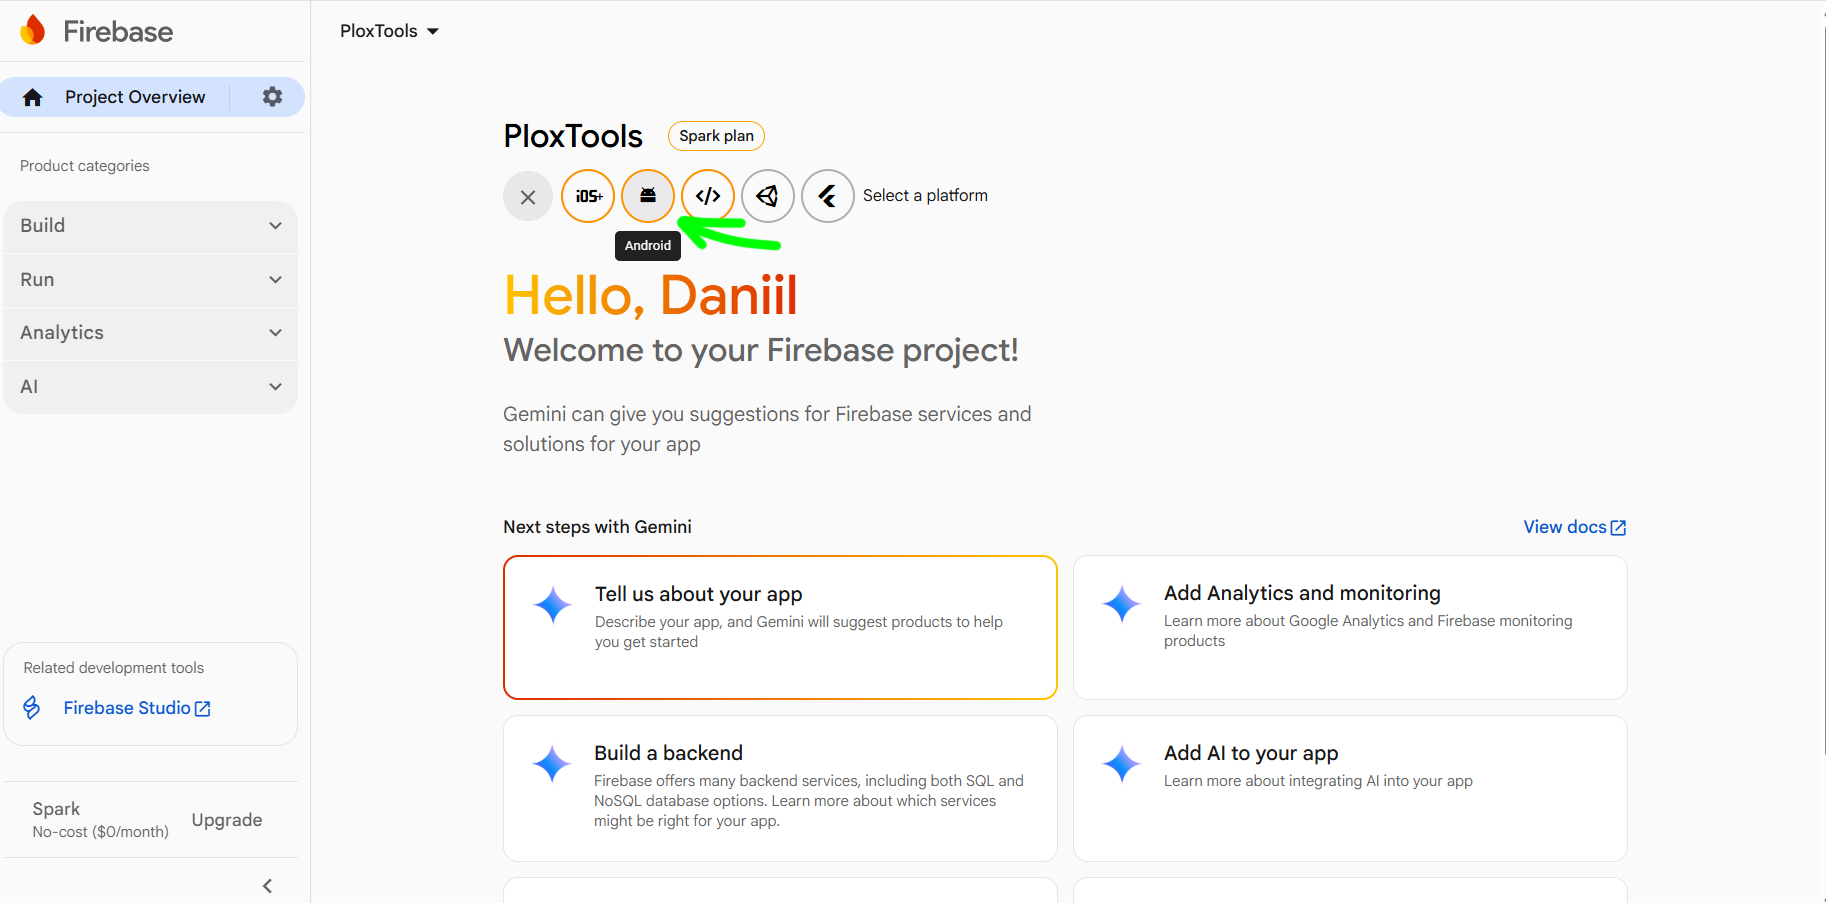
Task: Click the iOS+ platform icon
Action: tap(588, 196)
